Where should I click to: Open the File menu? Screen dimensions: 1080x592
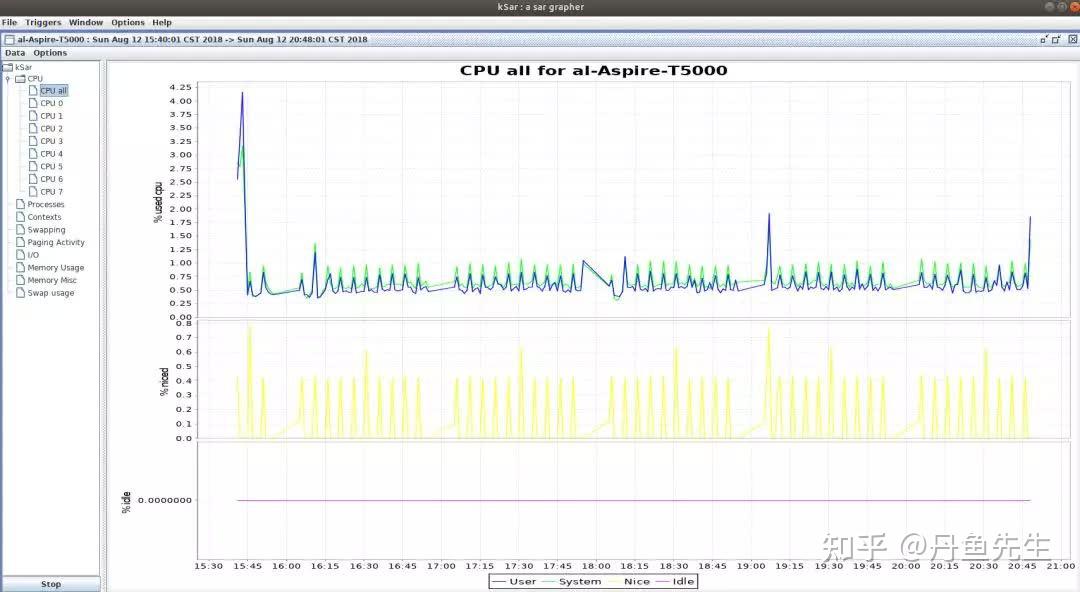pos(10,22)
